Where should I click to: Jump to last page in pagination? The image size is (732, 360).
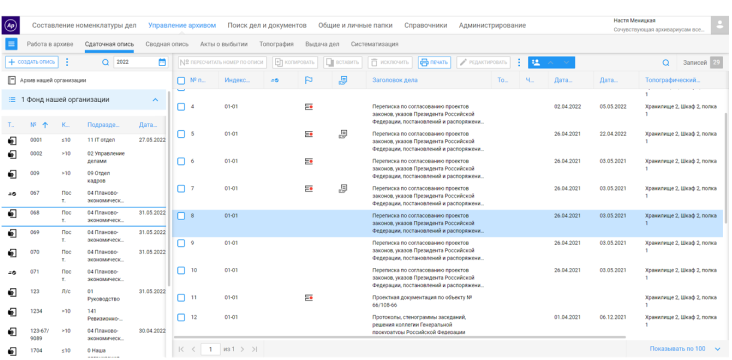[x=254, y=349]
